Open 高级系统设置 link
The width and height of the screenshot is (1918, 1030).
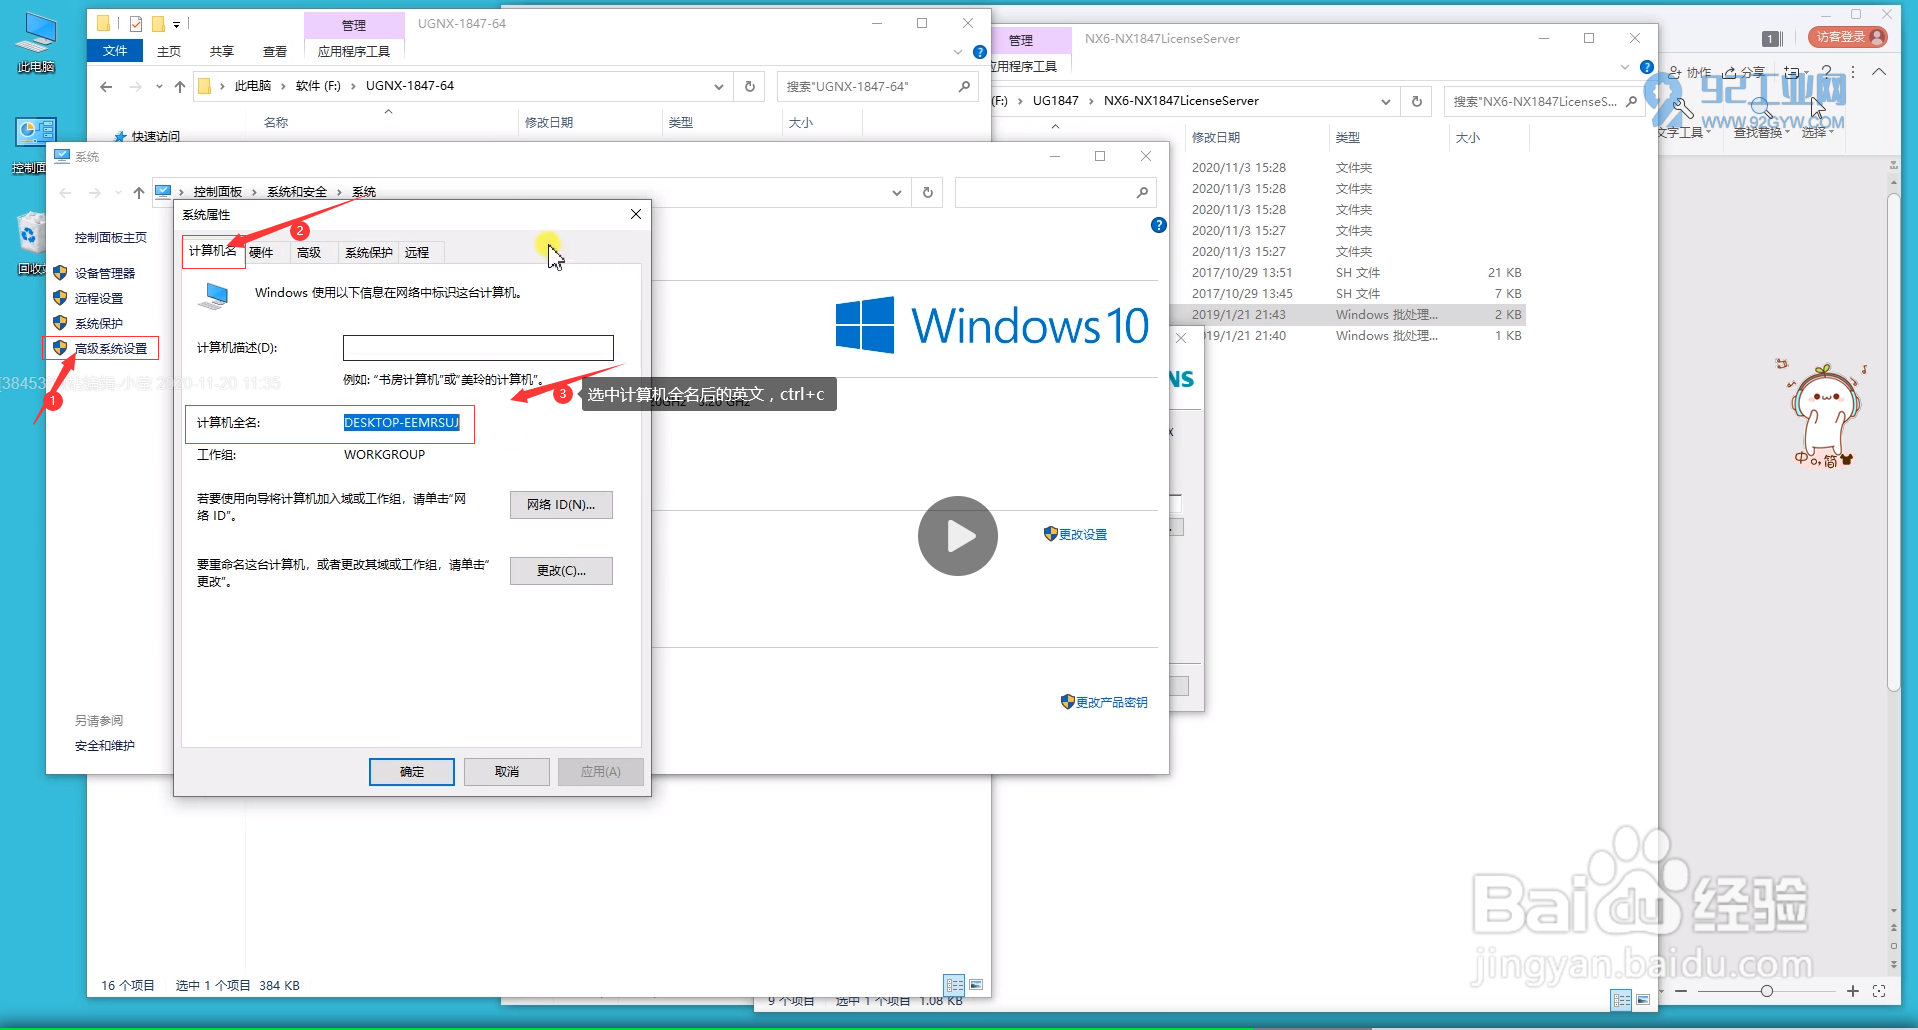click(111, 348)
